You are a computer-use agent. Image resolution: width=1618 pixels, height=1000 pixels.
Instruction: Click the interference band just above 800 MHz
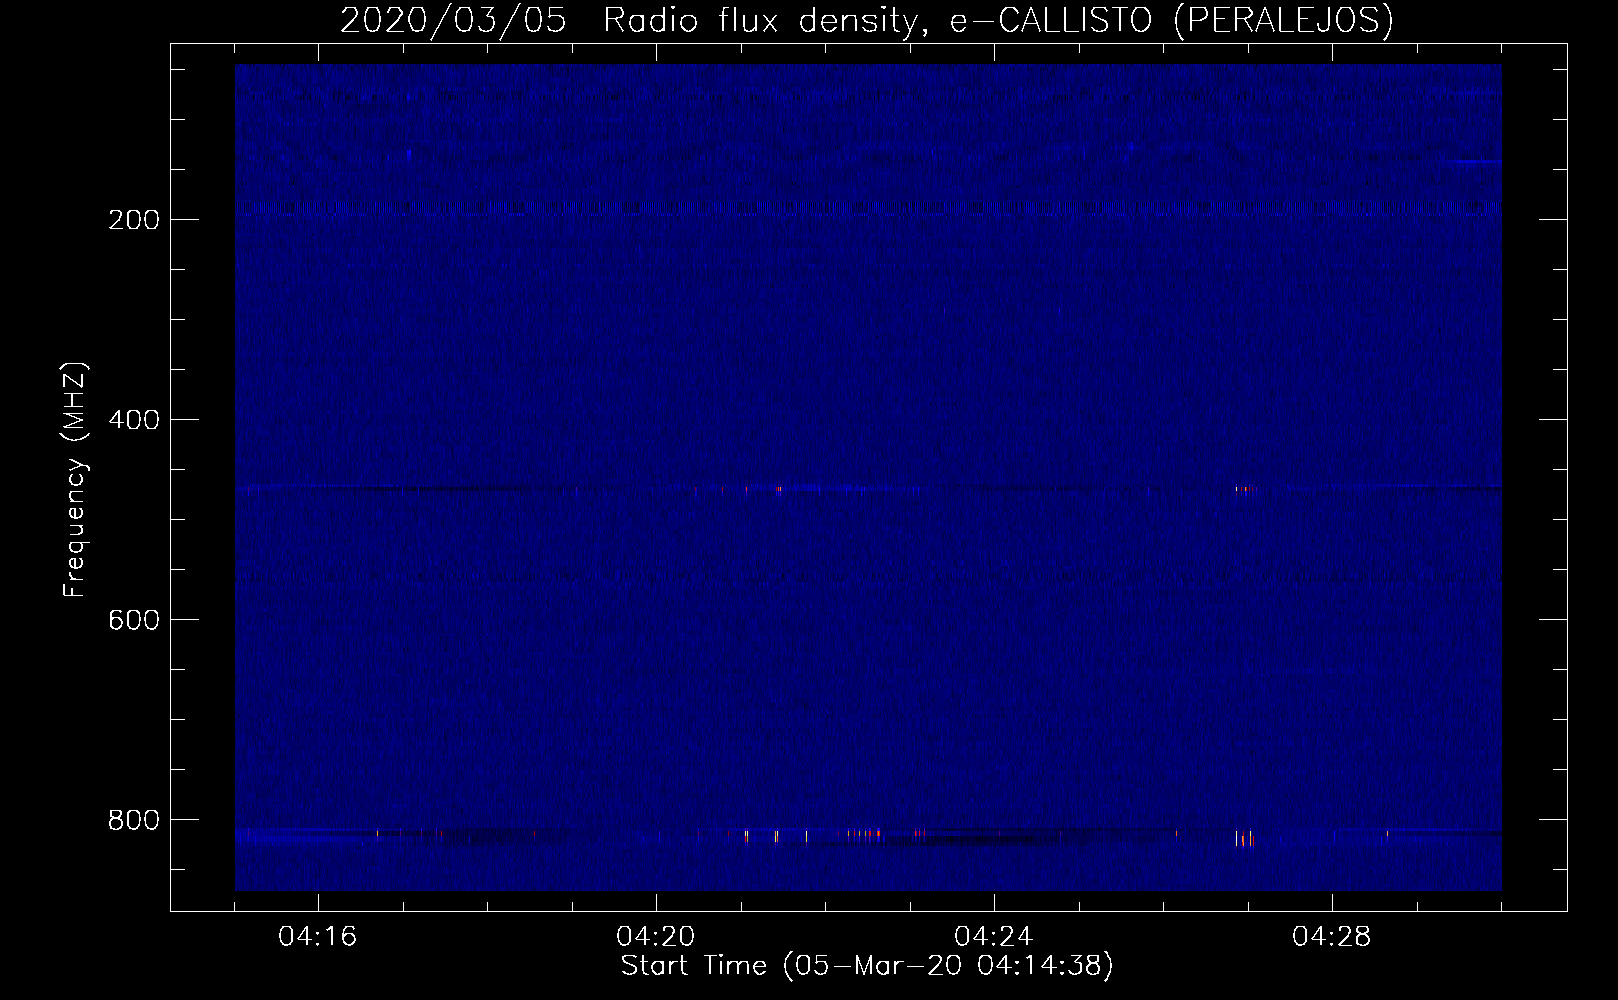click(868, 836)
